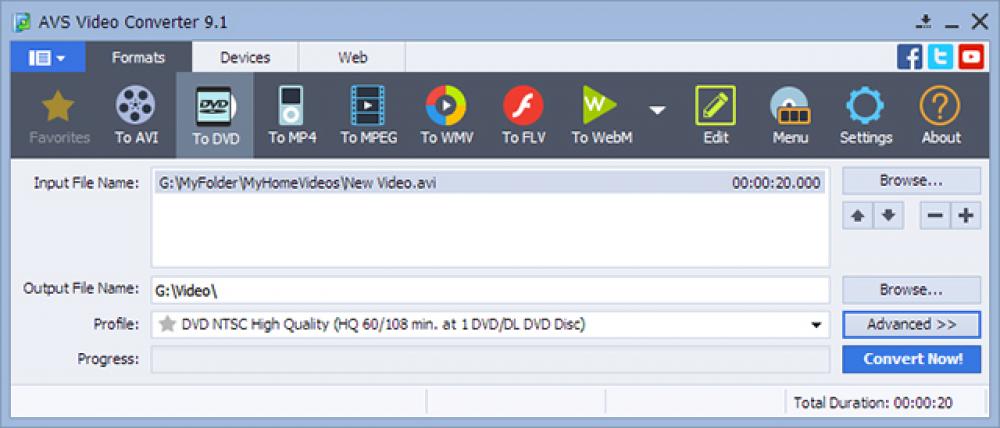
Task: Move selected input file up
Action: [858, 216]
